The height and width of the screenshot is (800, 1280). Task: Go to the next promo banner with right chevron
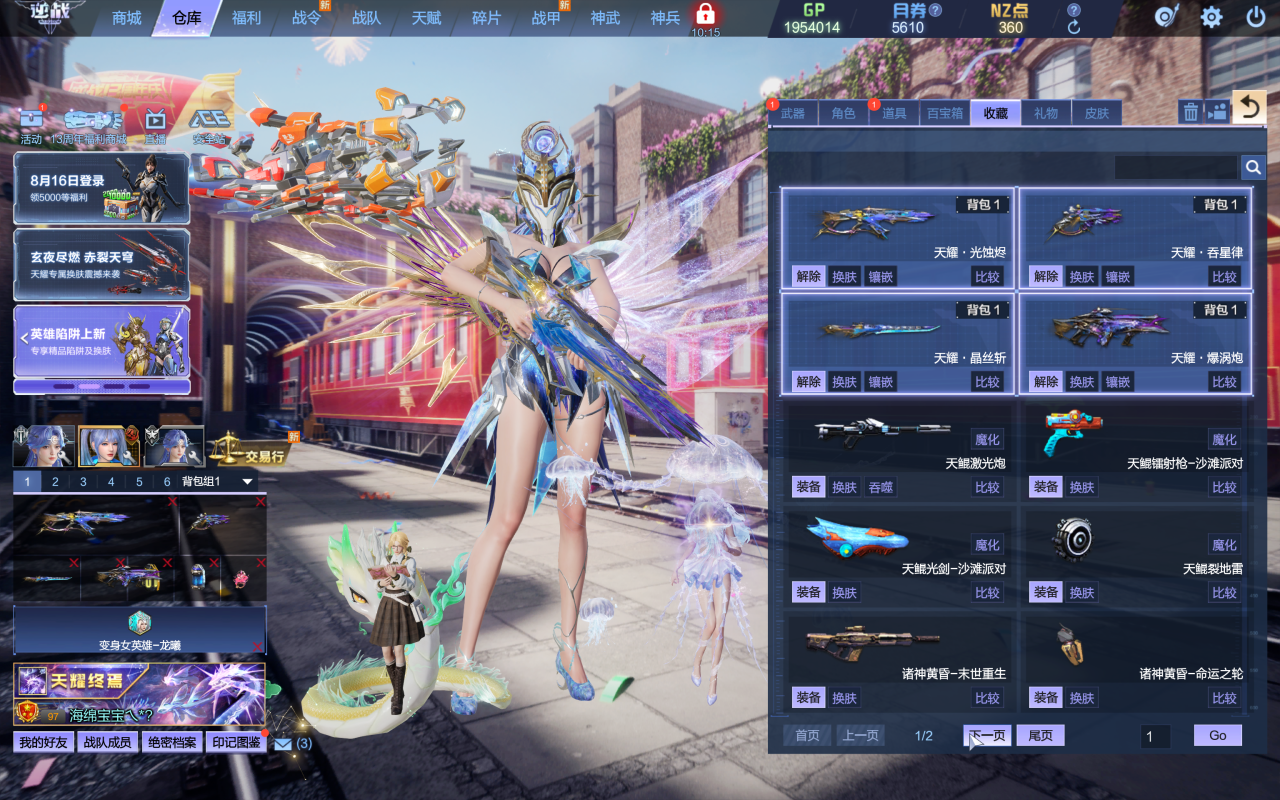[x=181, y=339]
